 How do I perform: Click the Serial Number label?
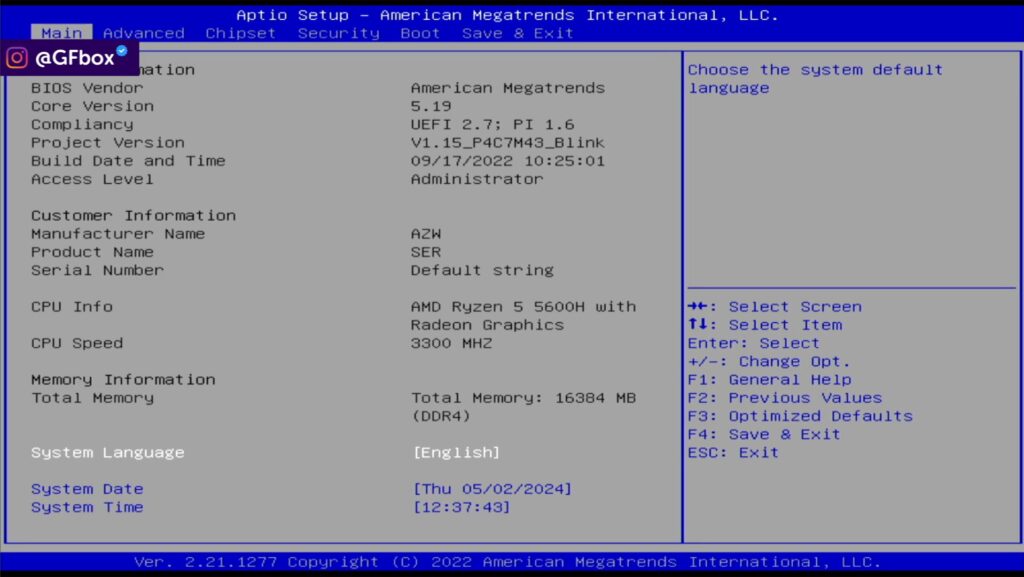97,270
